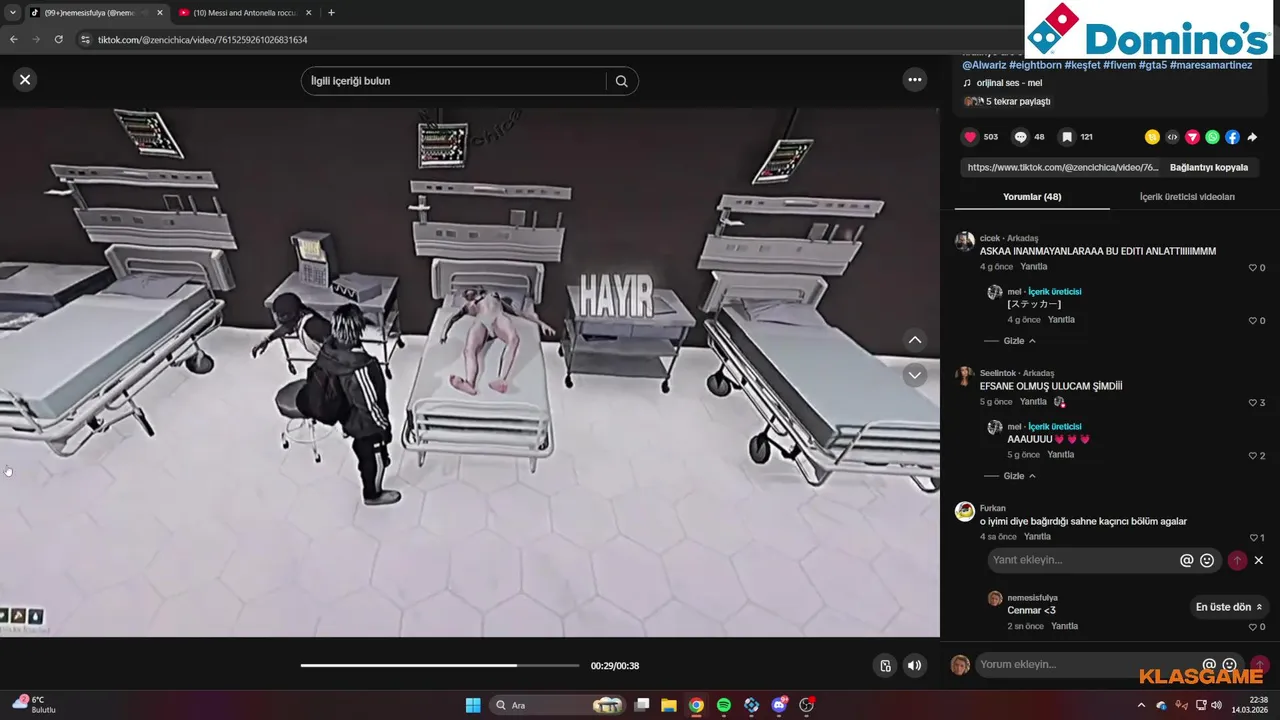Open Discord from the taskbar
Viewport: 1280px width, 720px height.
[x=779, y=705]
